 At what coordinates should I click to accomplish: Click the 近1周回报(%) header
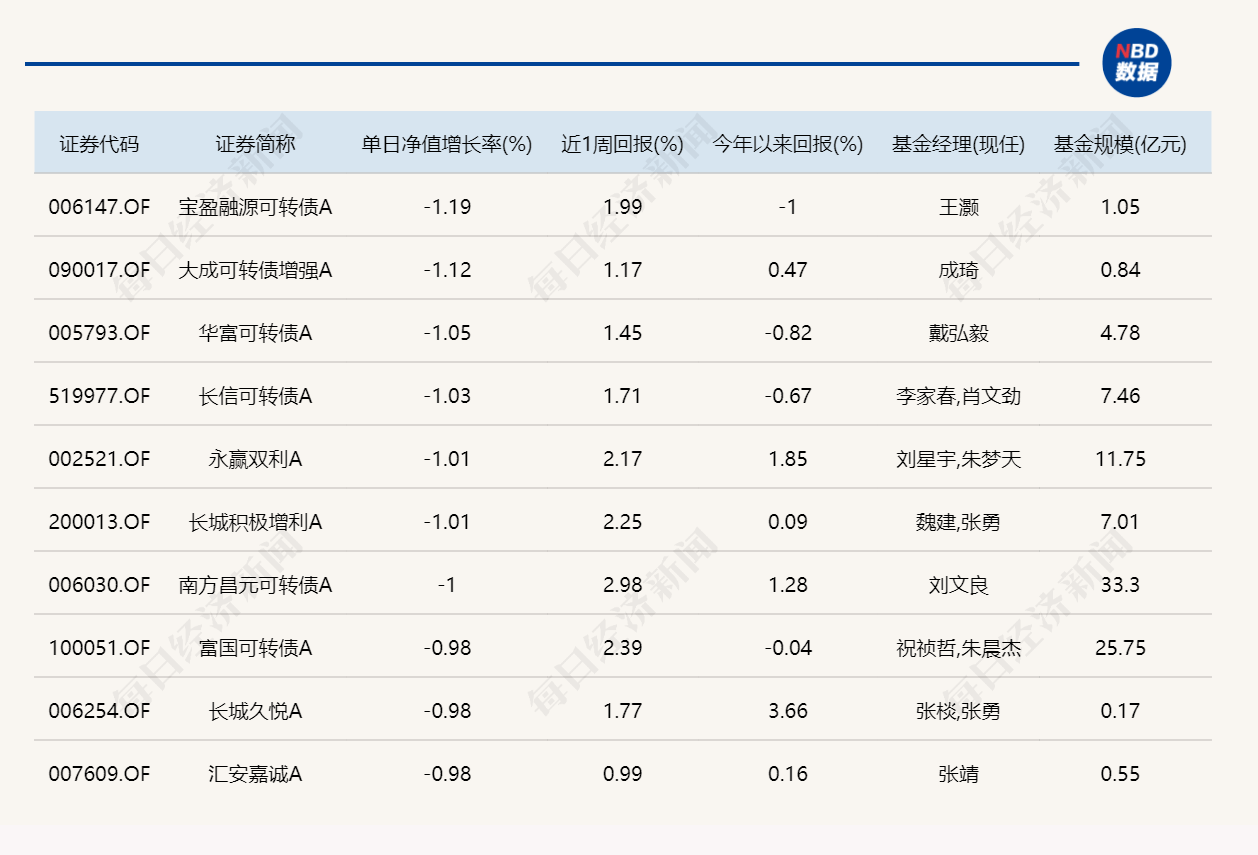[x=620, y=142]
